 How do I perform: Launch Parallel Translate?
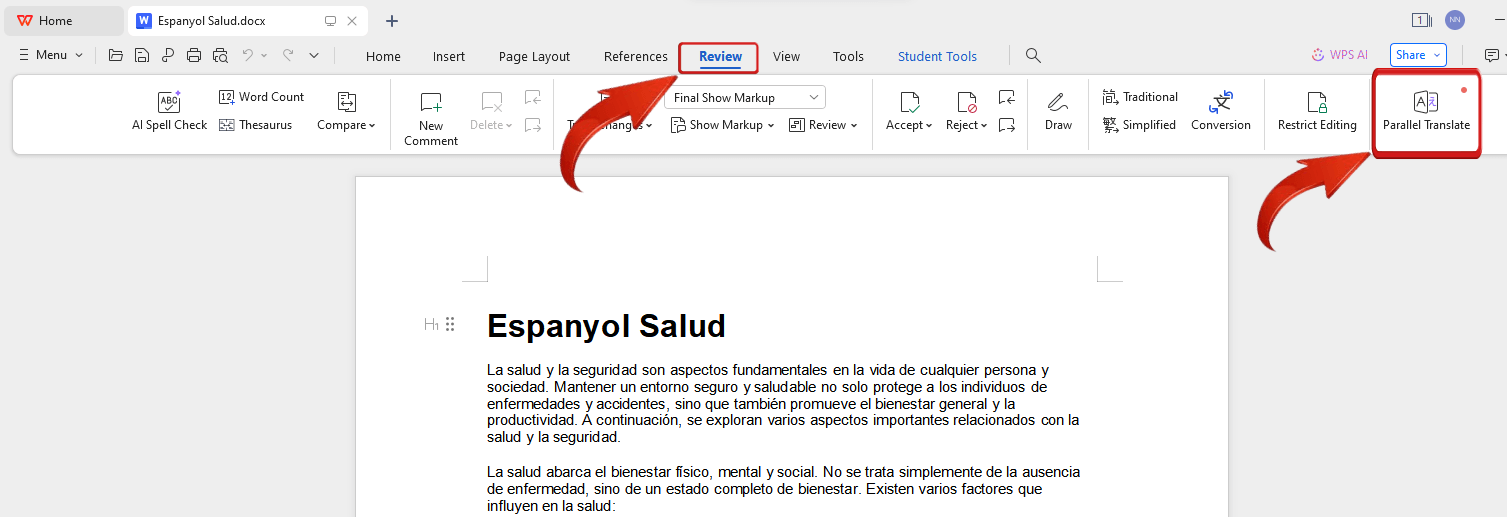[1426, 111]
